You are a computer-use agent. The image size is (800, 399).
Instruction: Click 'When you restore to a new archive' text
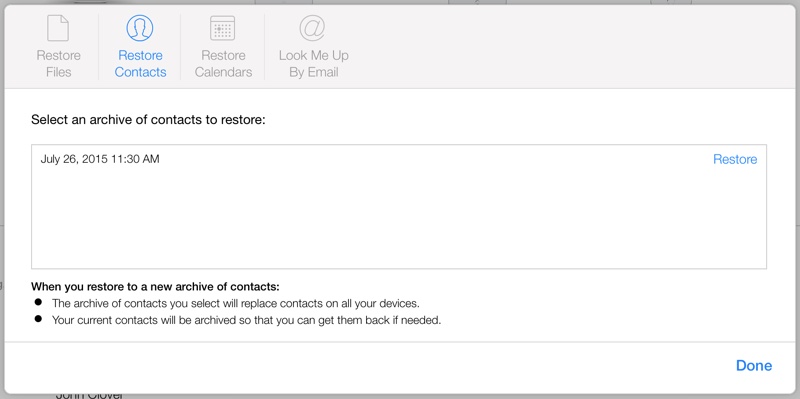pyautogui.click(x=155, y=286)
